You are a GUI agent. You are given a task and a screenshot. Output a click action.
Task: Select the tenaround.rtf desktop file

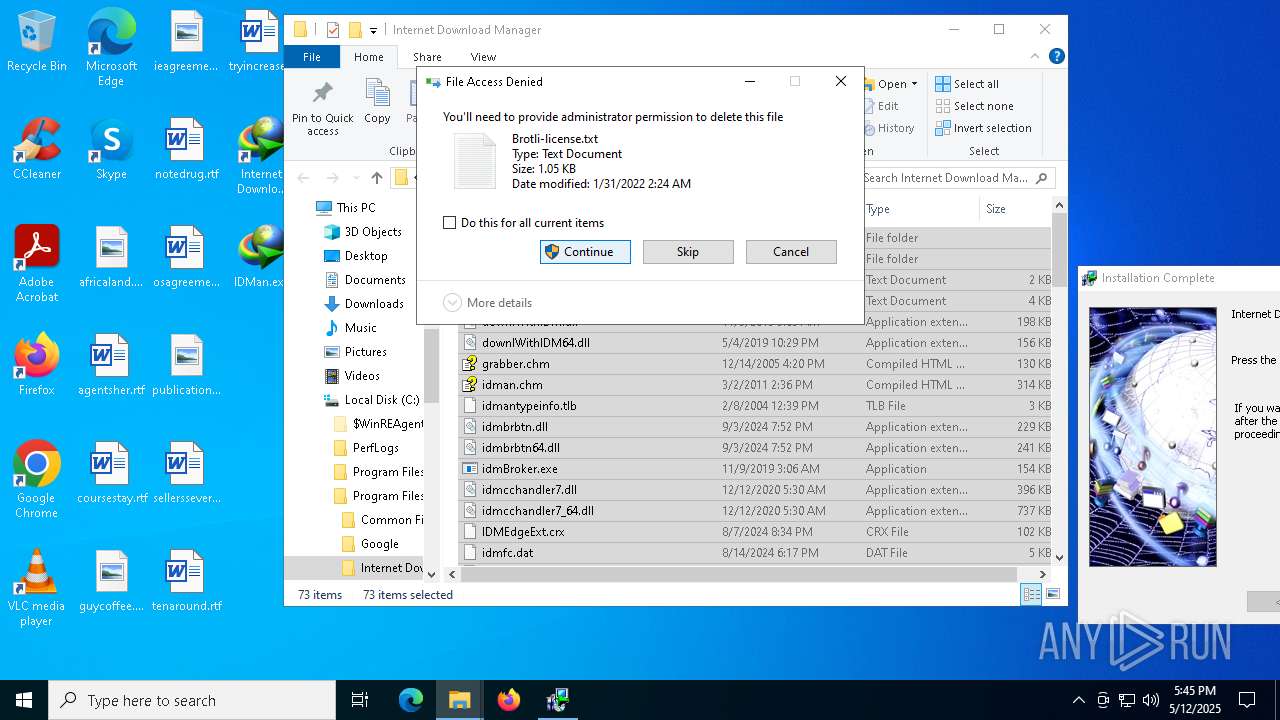click(x=186, y=582)
